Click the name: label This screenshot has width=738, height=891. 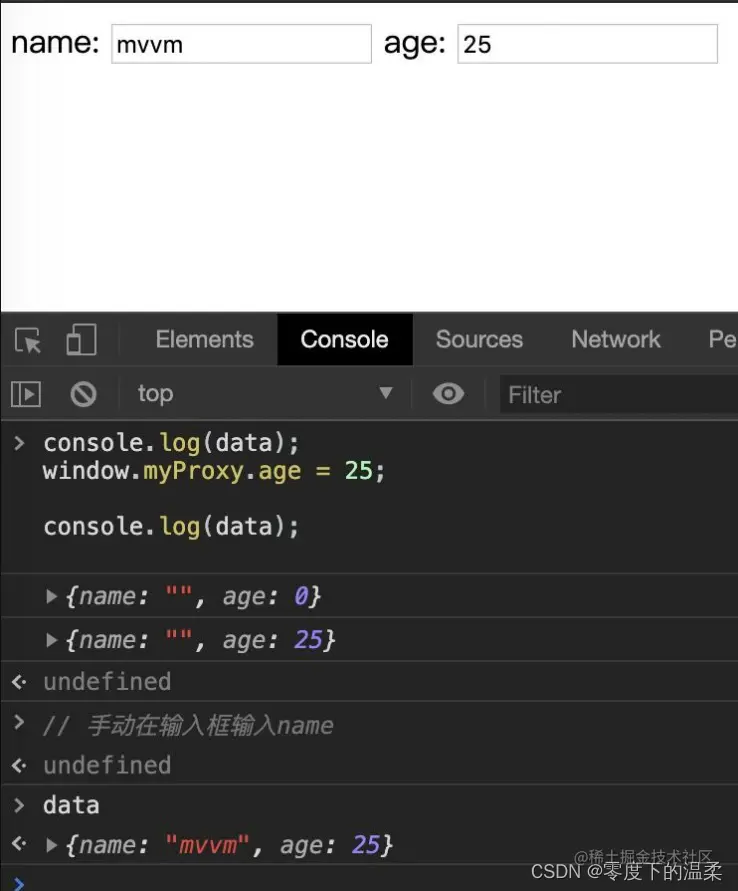tap(55, 43)
